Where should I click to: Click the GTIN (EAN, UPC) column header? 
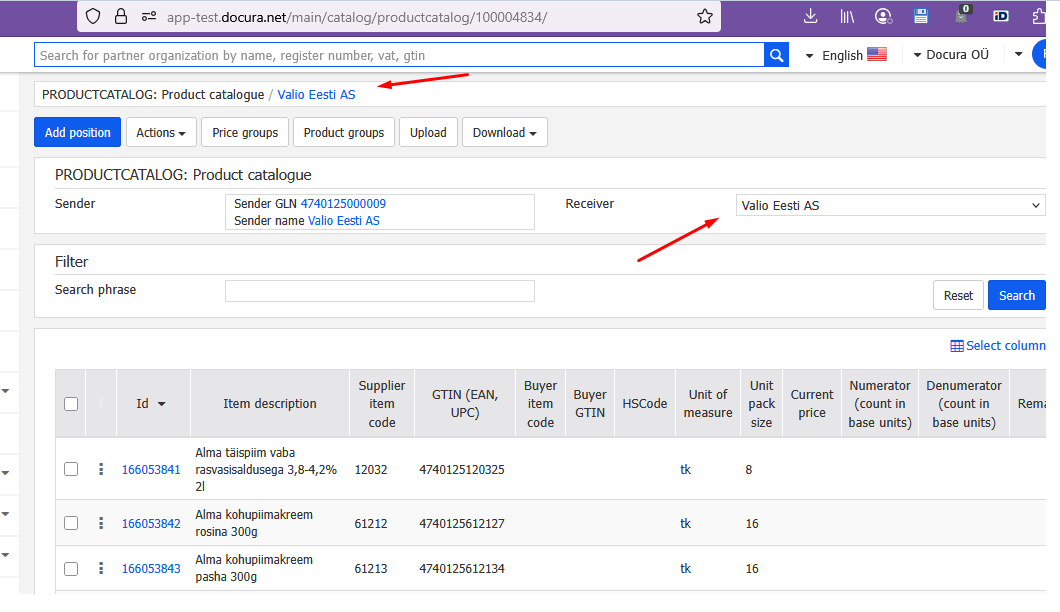coord(465,404)
